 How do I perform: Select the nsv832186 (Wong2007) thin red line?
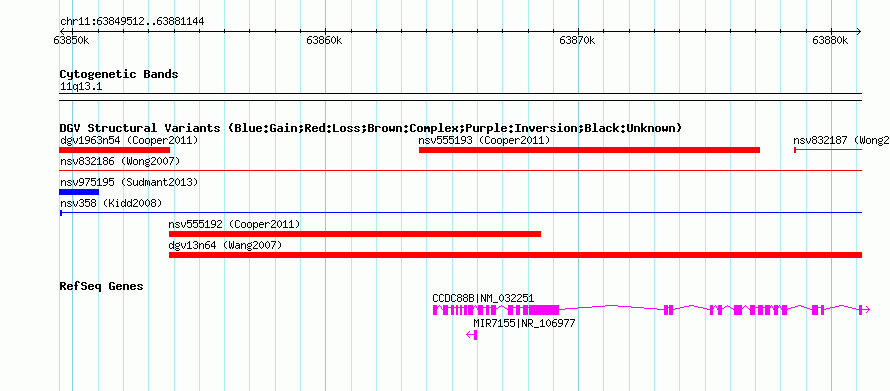[460, 170]
